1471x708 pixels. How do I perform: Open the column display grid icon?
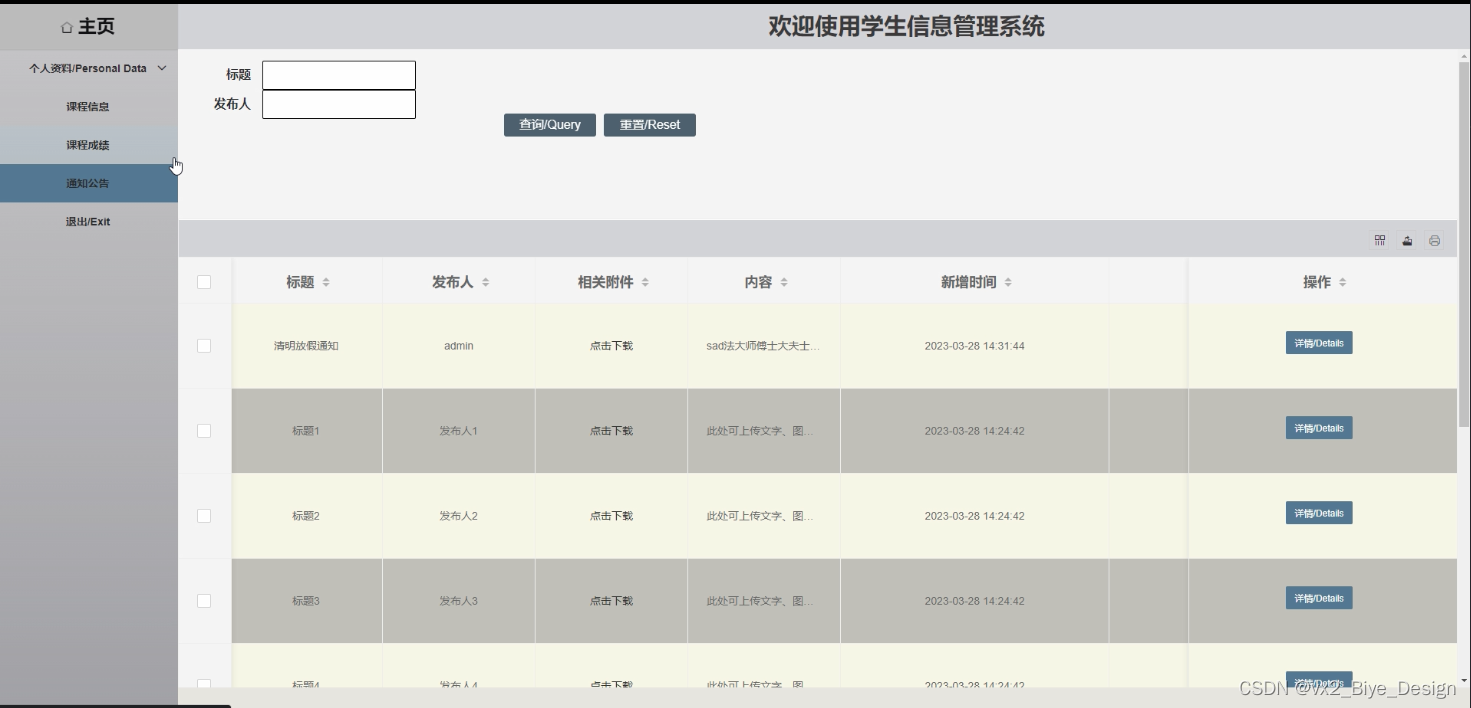[1379, 240]
